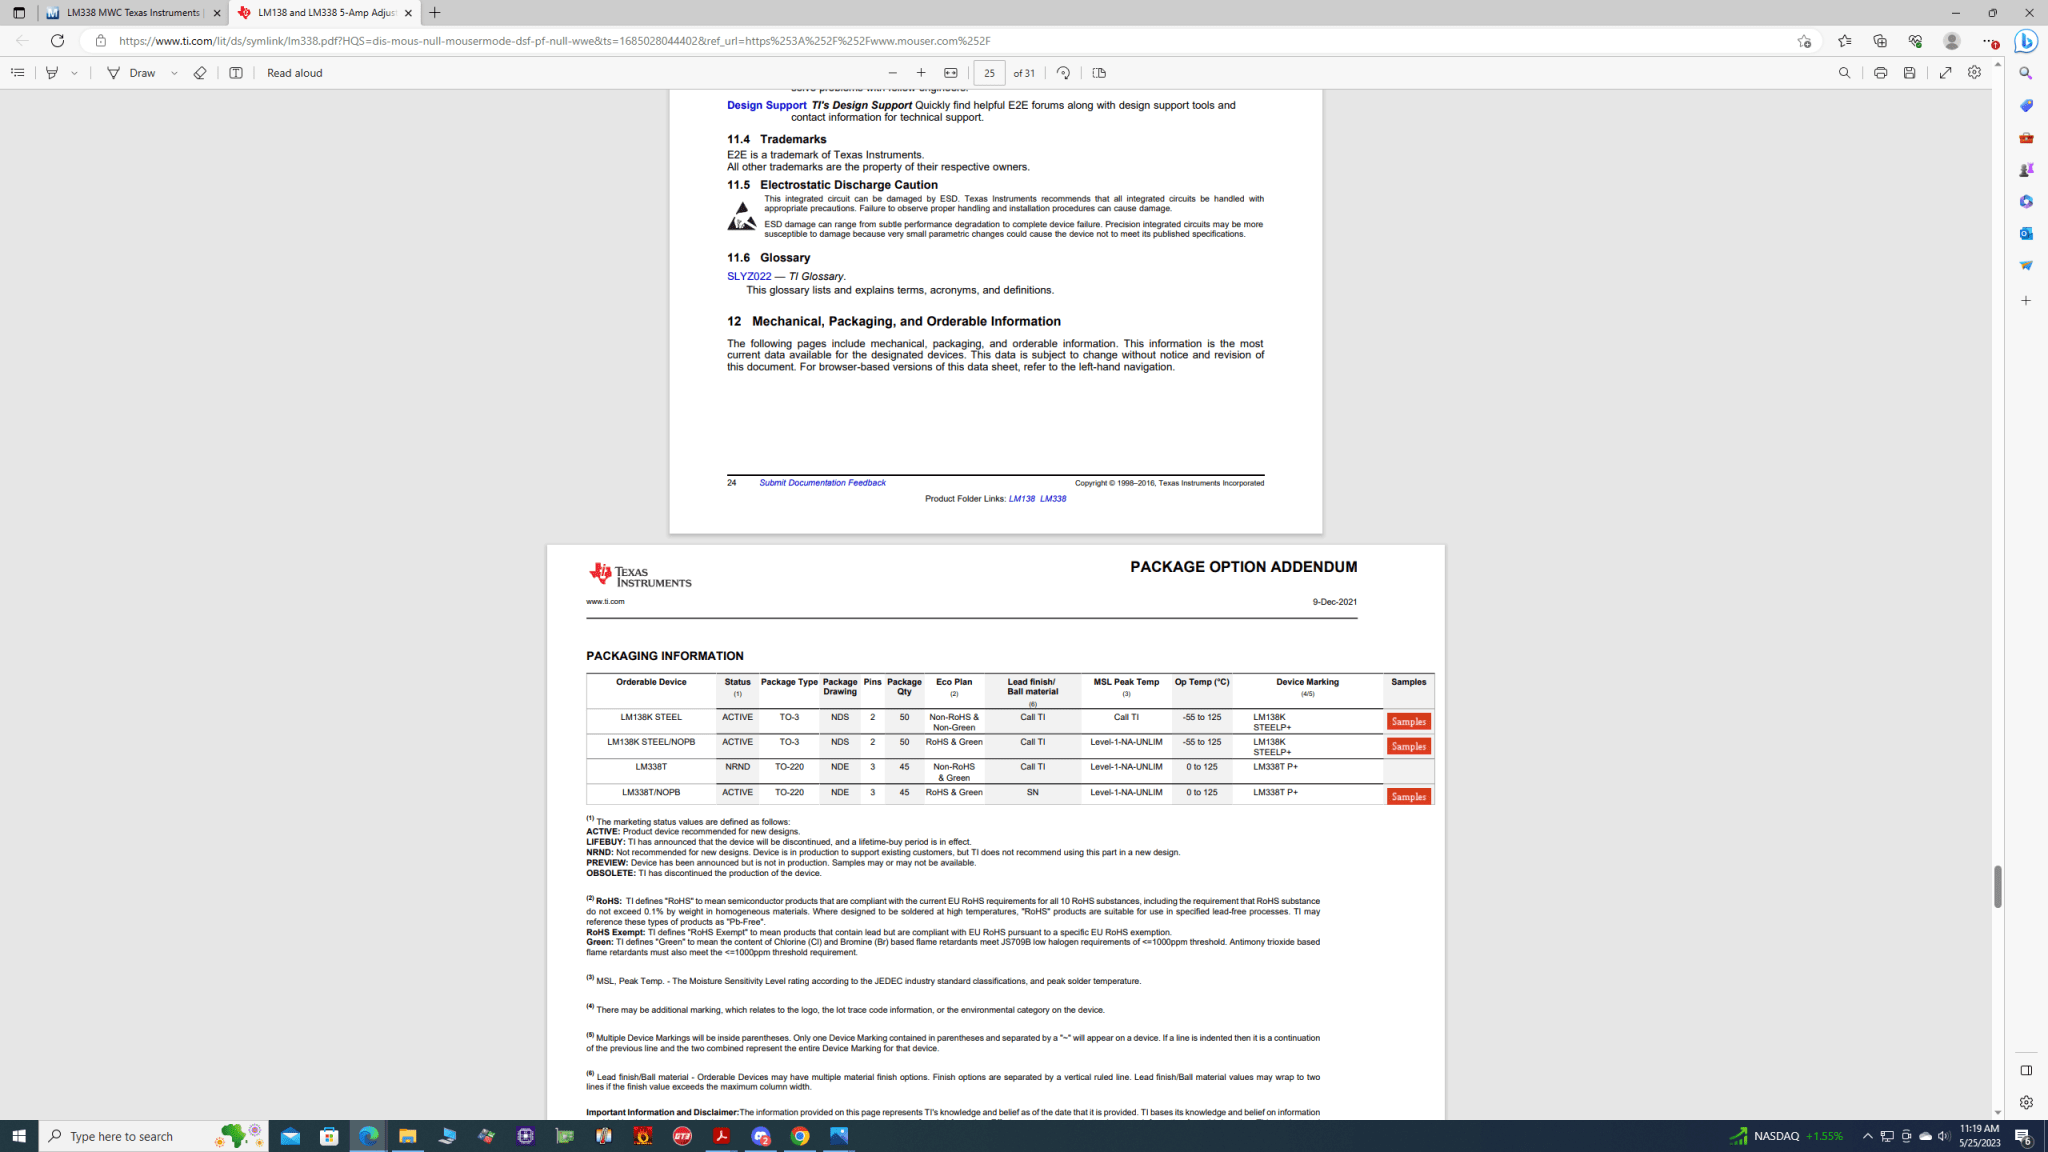2048x1152 pixels.
Task: Show hidden system tray icons
Action: [x=1867, y=1136]
